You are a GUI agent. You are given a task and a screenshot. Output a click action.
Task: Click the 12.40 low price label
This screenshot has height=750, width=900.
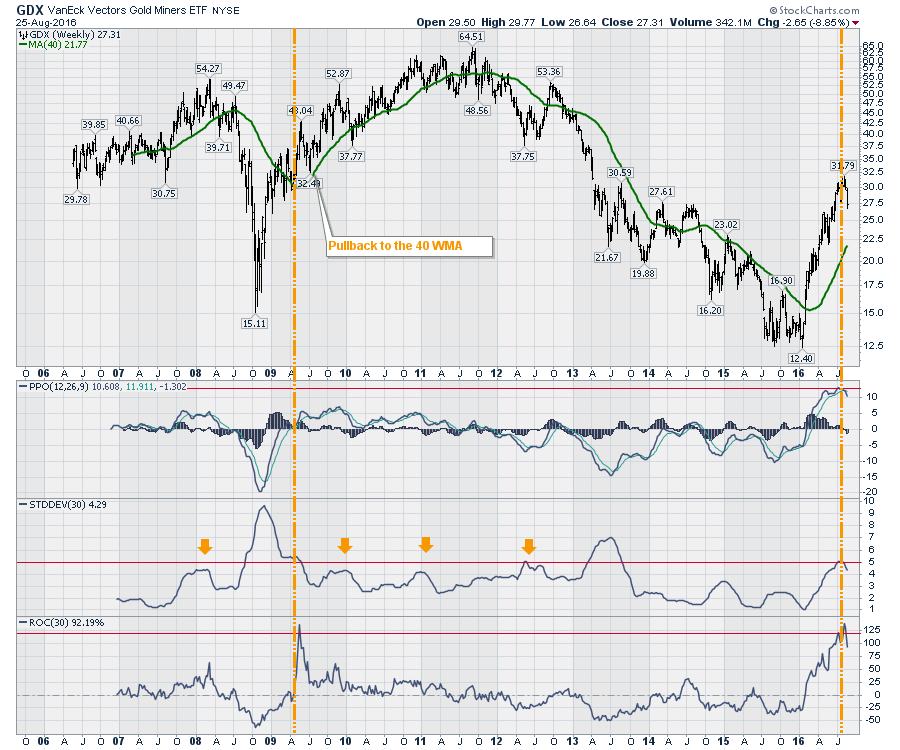[x=799, y=358]
